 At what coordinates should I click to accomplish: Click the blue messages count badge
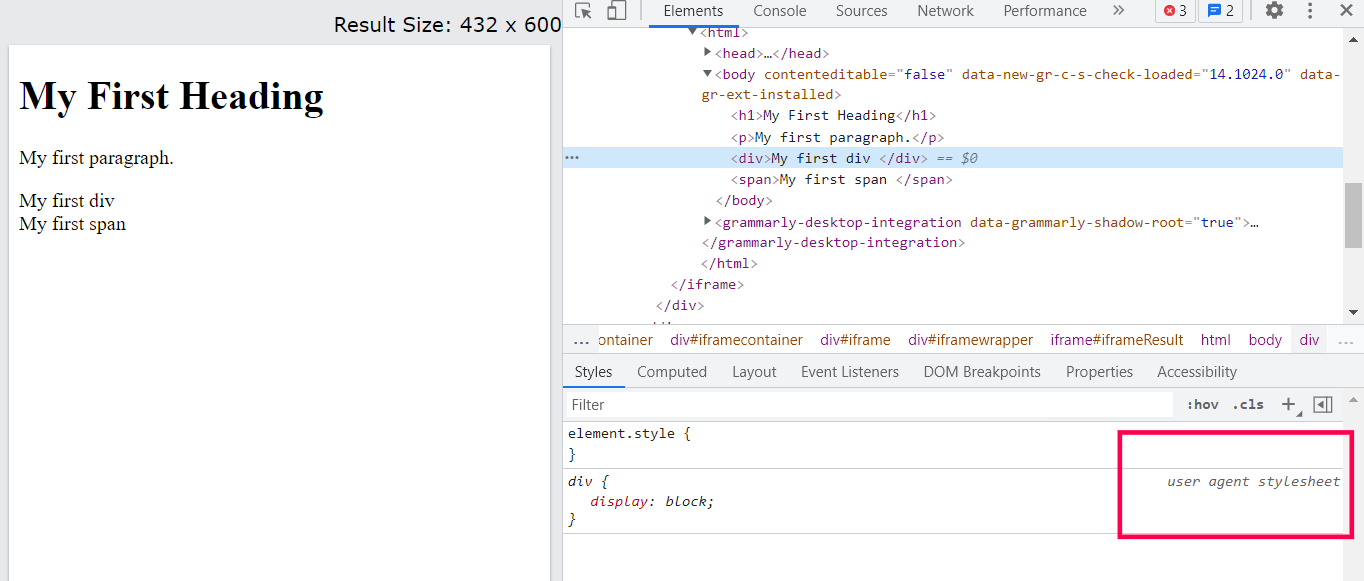point(1220,11)
